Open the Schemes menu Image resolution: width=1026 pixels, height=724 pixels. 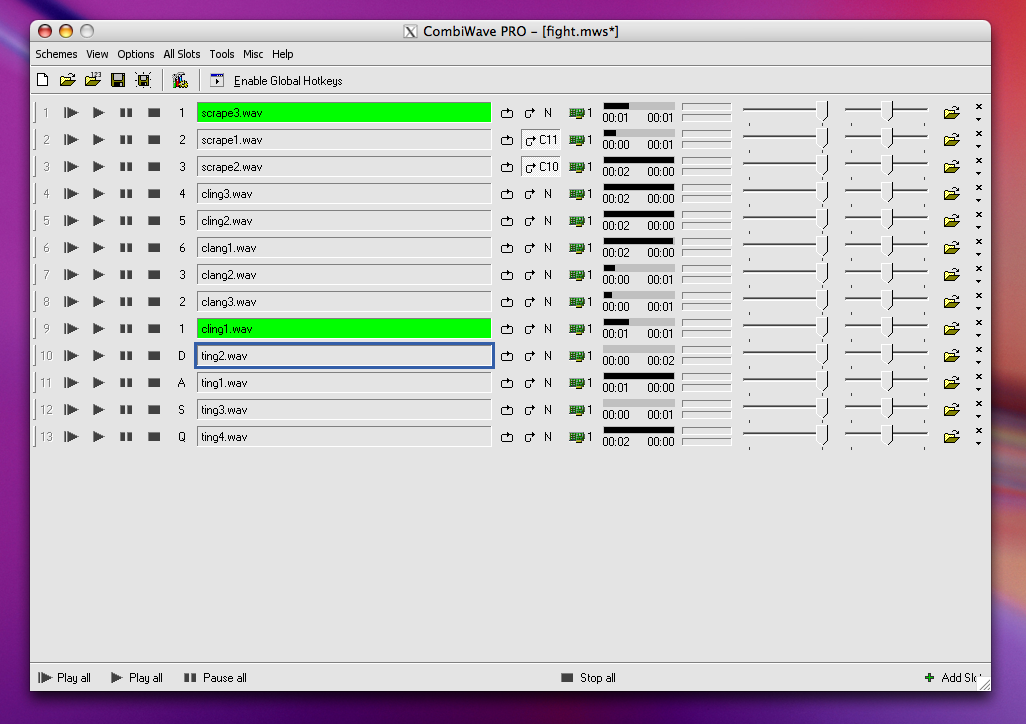(x=56, y=54)
